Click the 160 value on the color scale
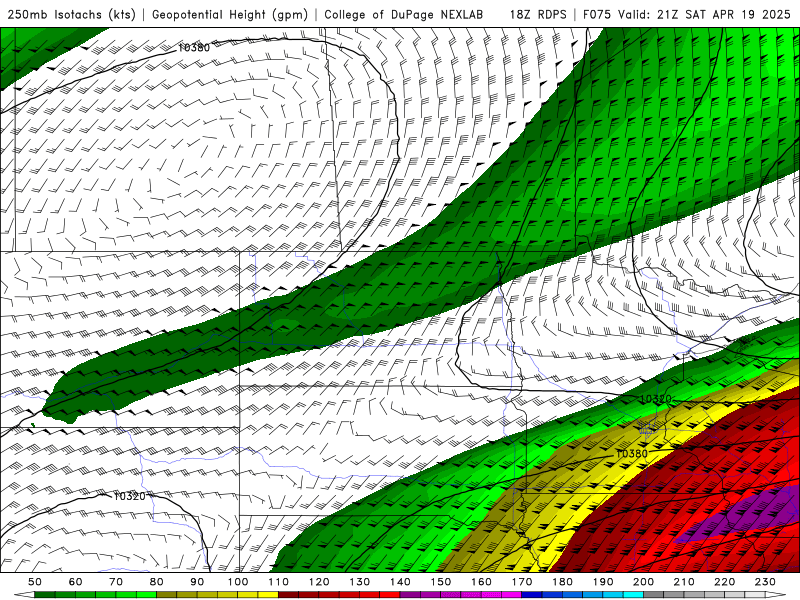Image resolution: width=800 pixels, height=600 pixels. point(481,582)
